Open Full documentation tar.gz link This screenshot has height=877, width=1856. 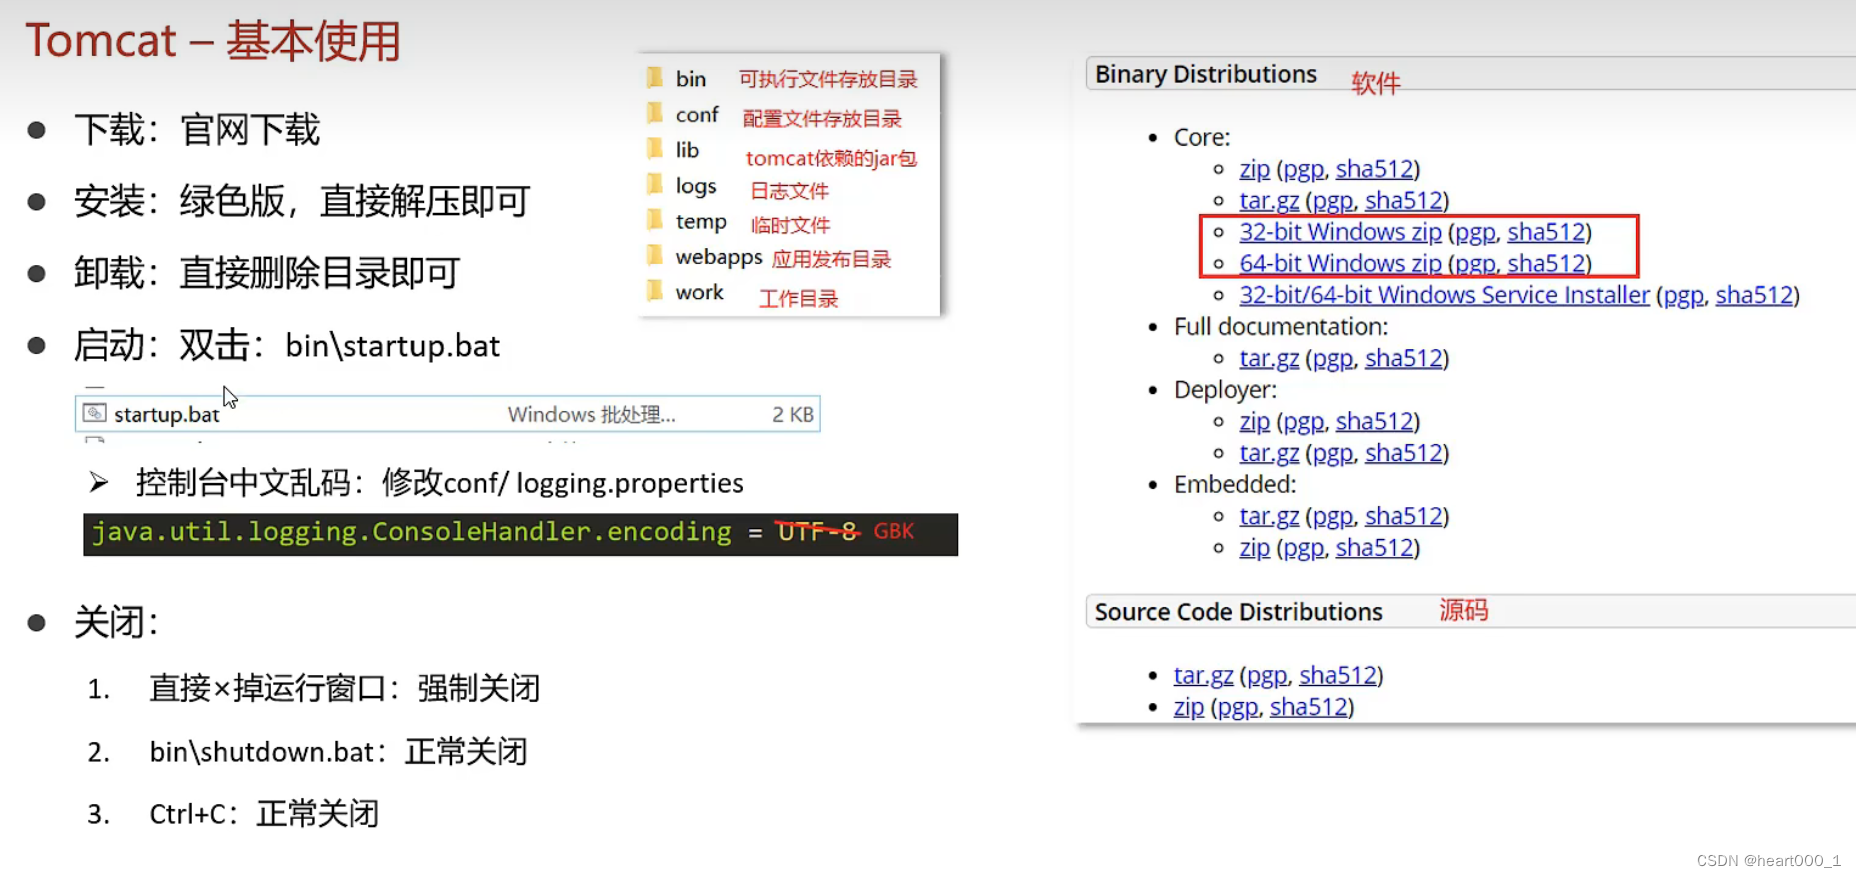click(1269, 358)
